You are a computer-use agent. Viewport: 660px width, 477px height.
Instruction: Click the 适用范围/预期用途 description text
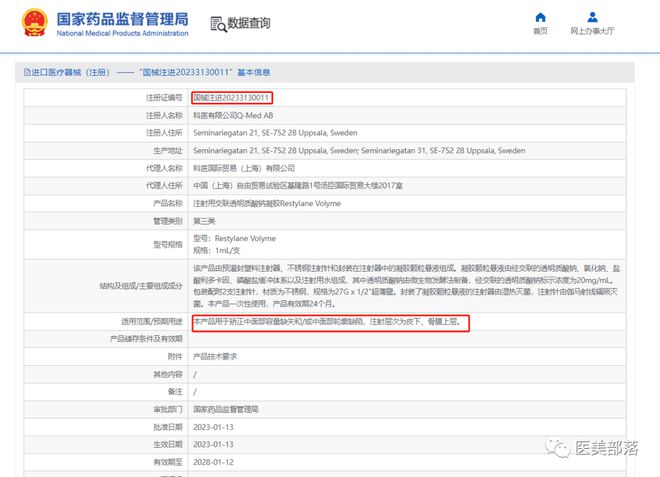coord(327,322)
